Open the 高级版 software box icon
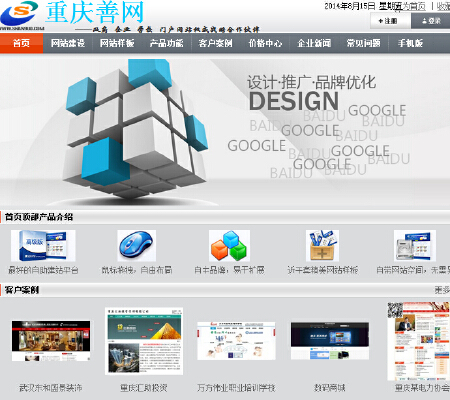Viewport: 450px width, 400px height. pyautogui.click(x=43, y=246)
